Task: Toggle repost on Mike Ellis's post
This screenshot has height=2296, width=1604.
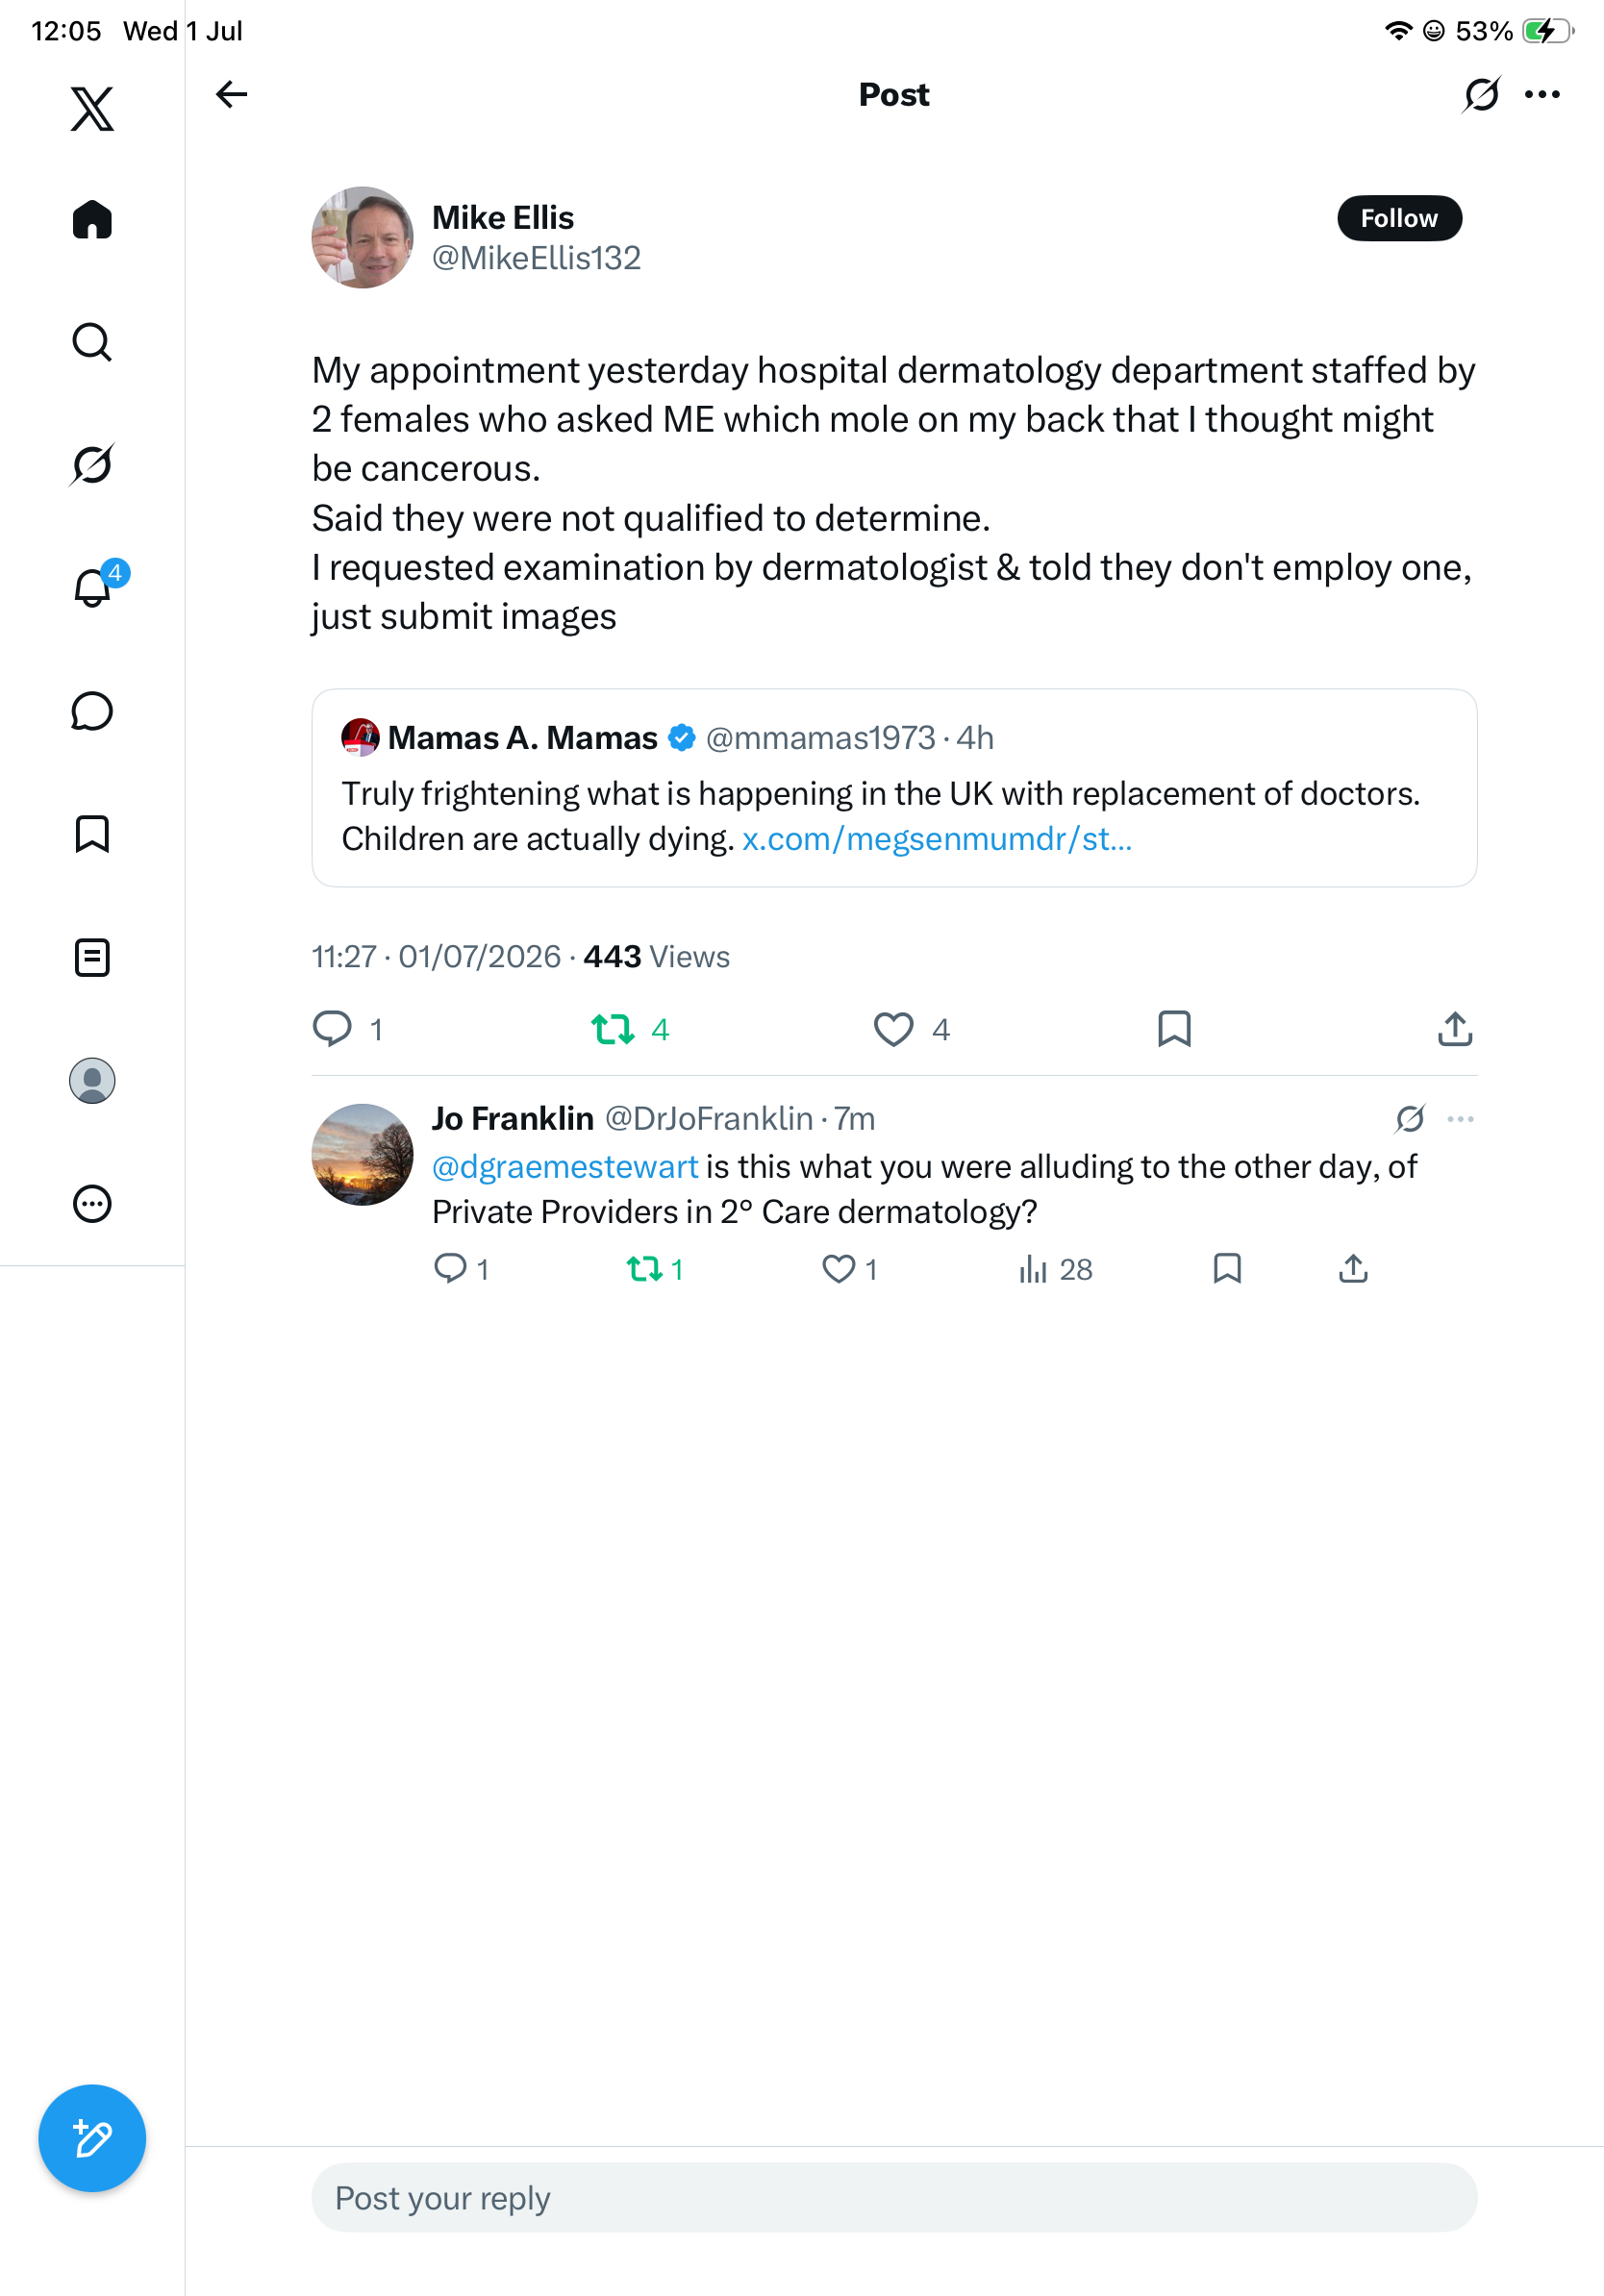Action: click(x=612, y=1029)
